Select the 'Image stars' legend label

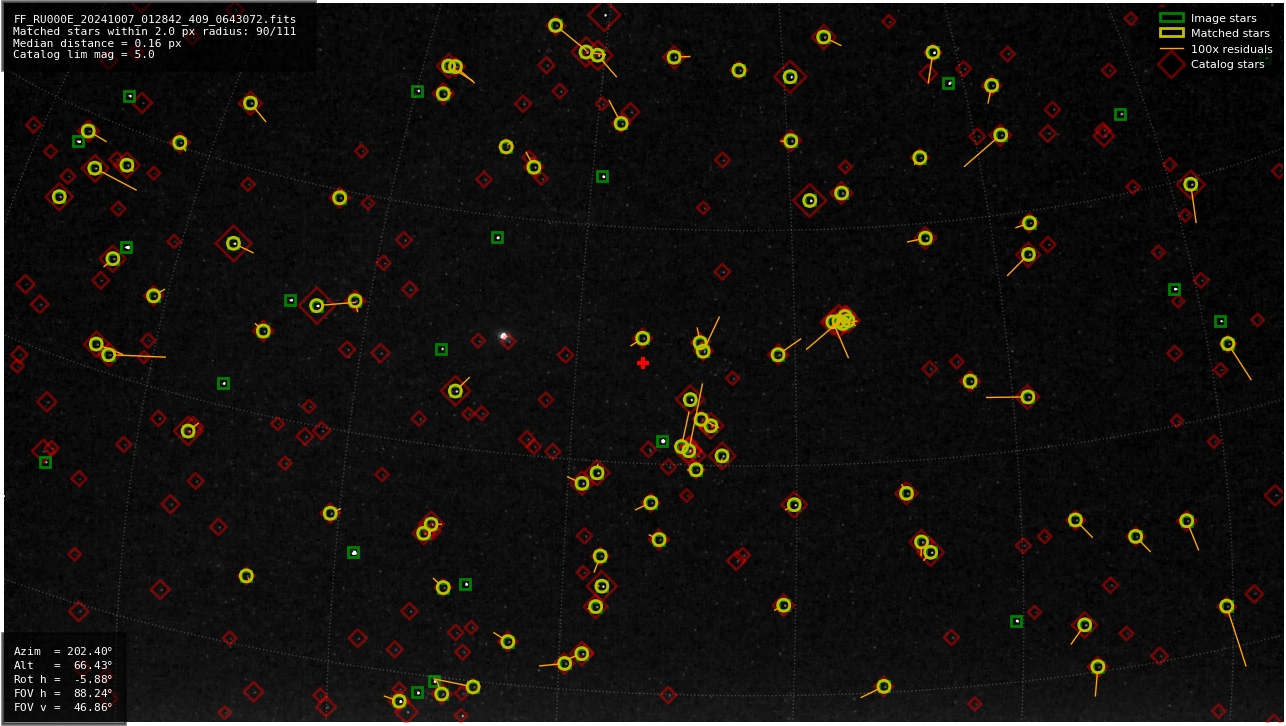(x=1223, y=18)
